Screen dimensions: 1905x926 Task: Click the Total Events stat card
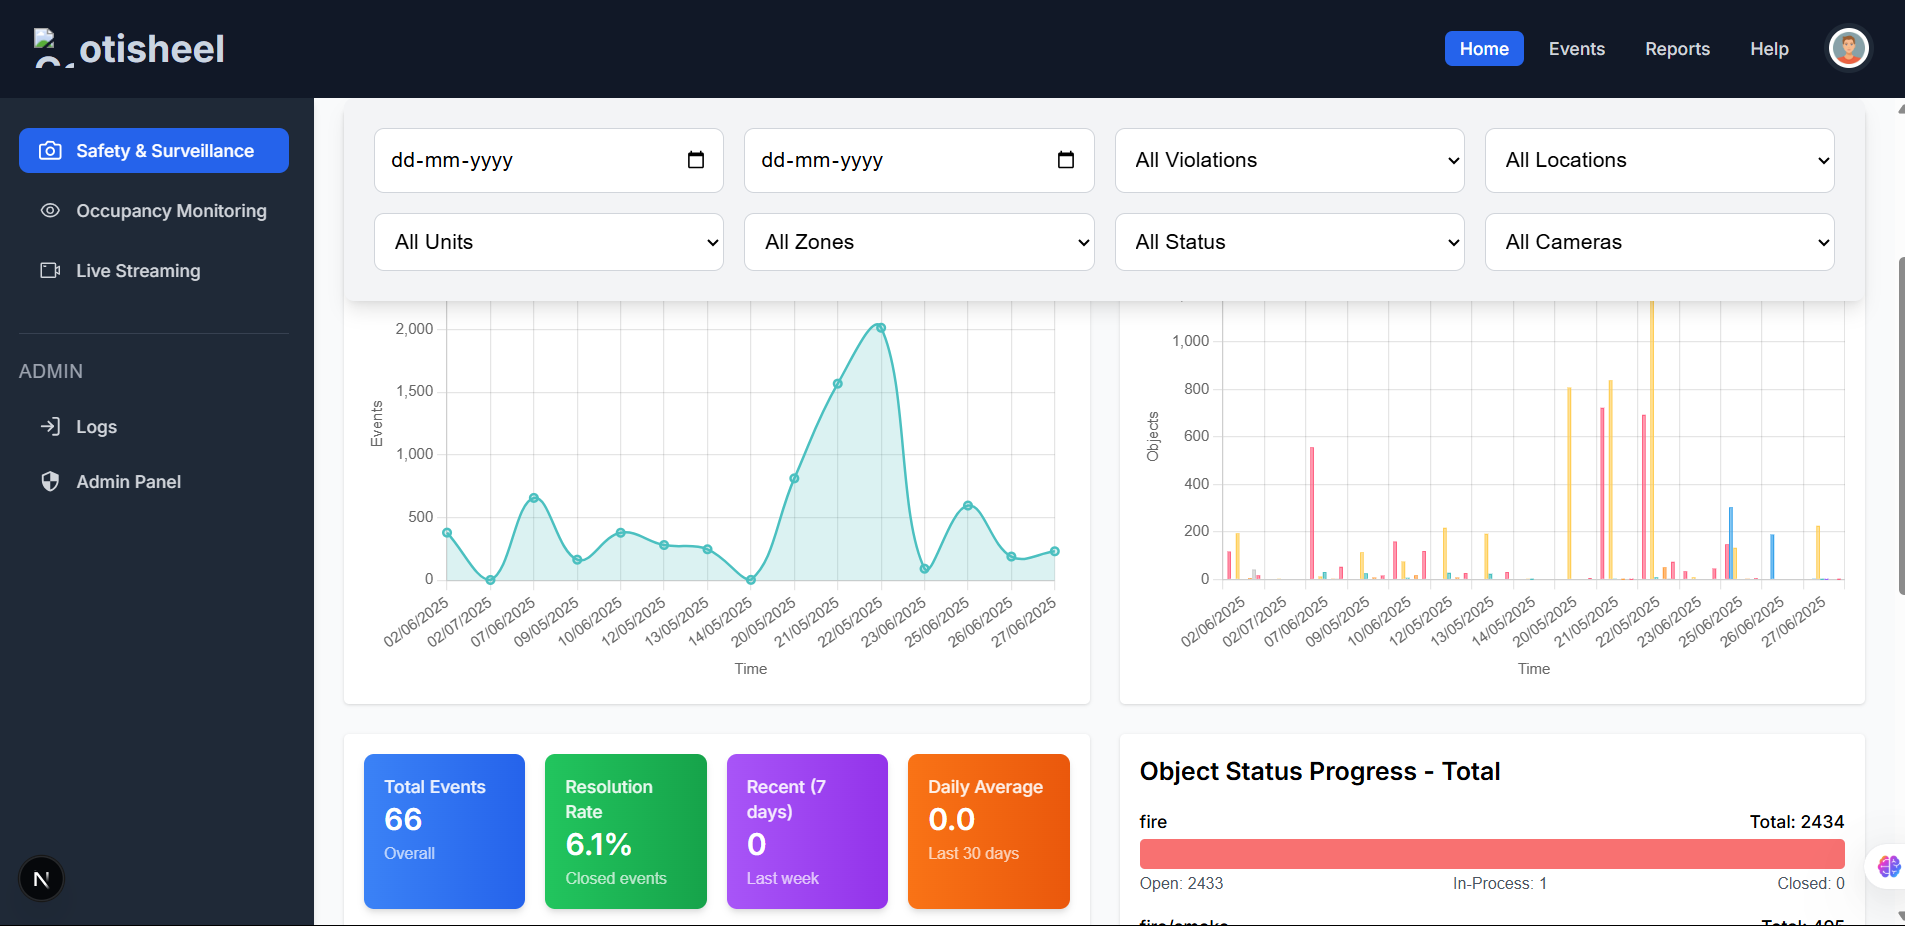click(x=443, y=831)
